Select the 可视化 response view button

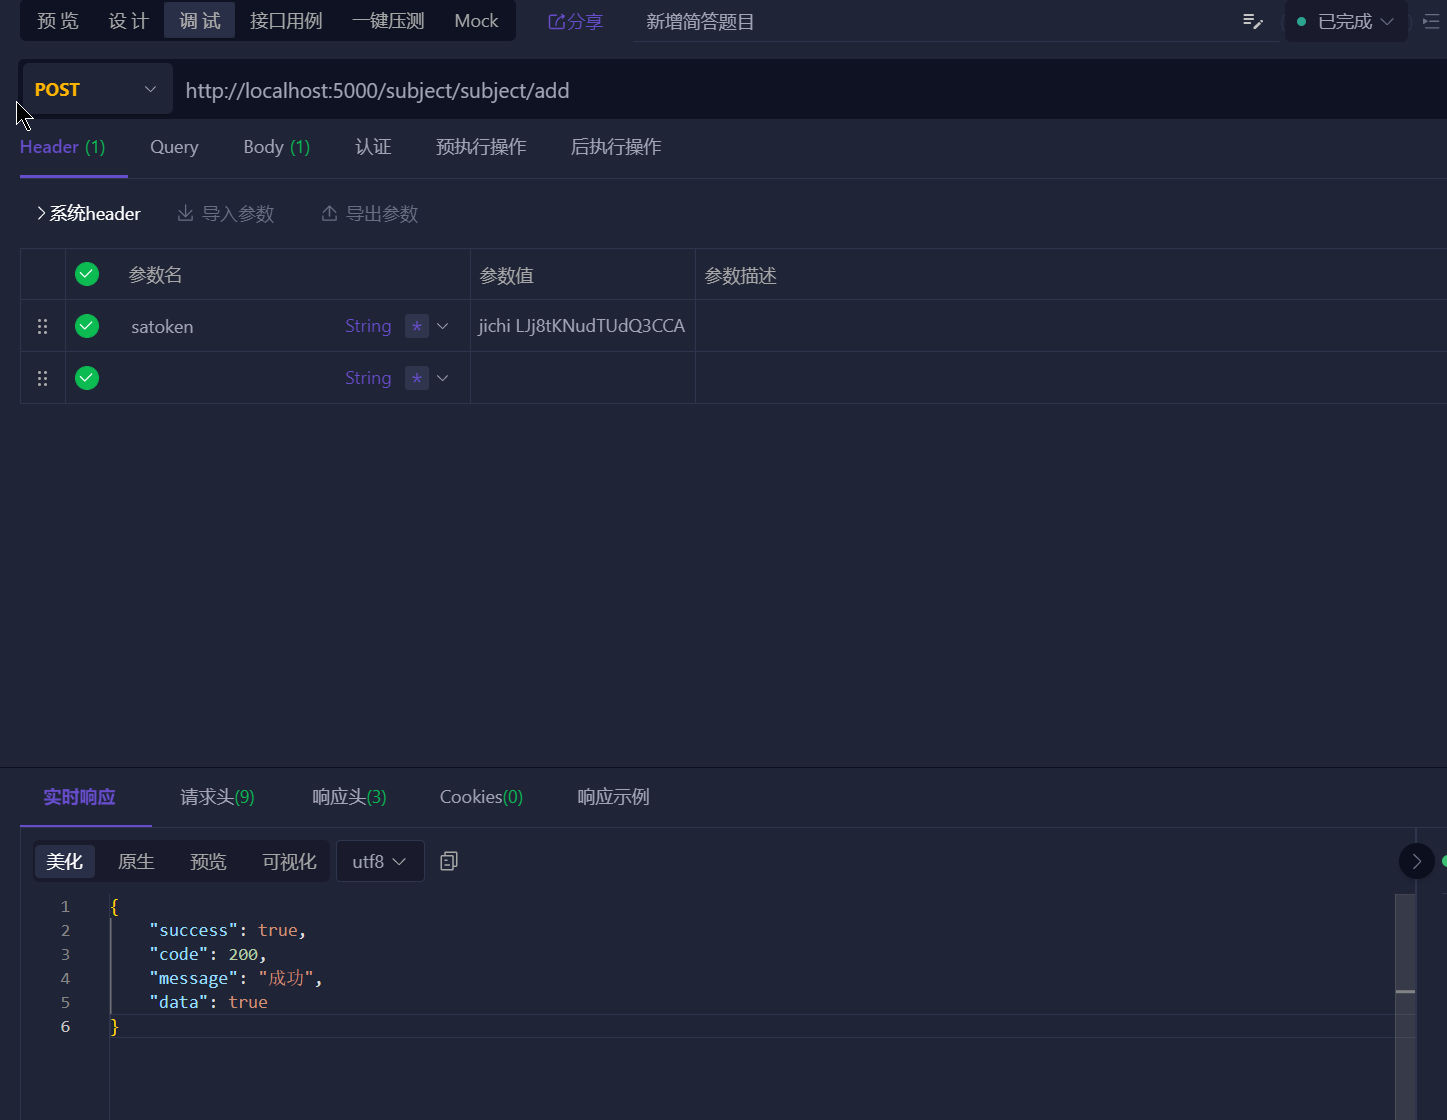[x=289, y=861]
